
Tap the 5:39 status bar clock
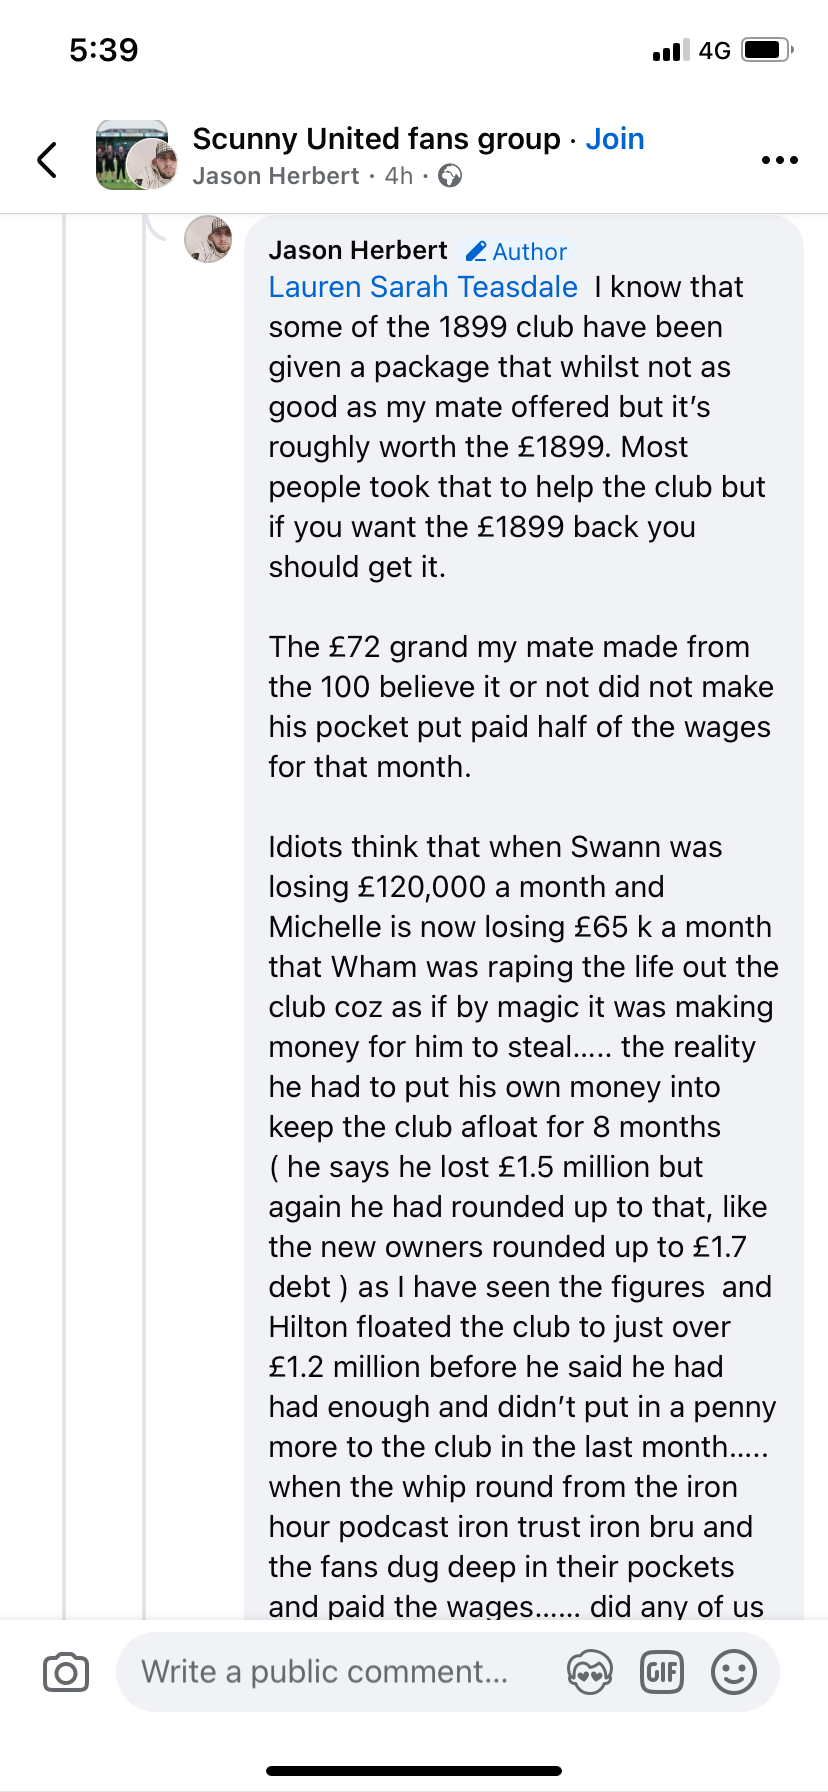click(x=104, y=50)
